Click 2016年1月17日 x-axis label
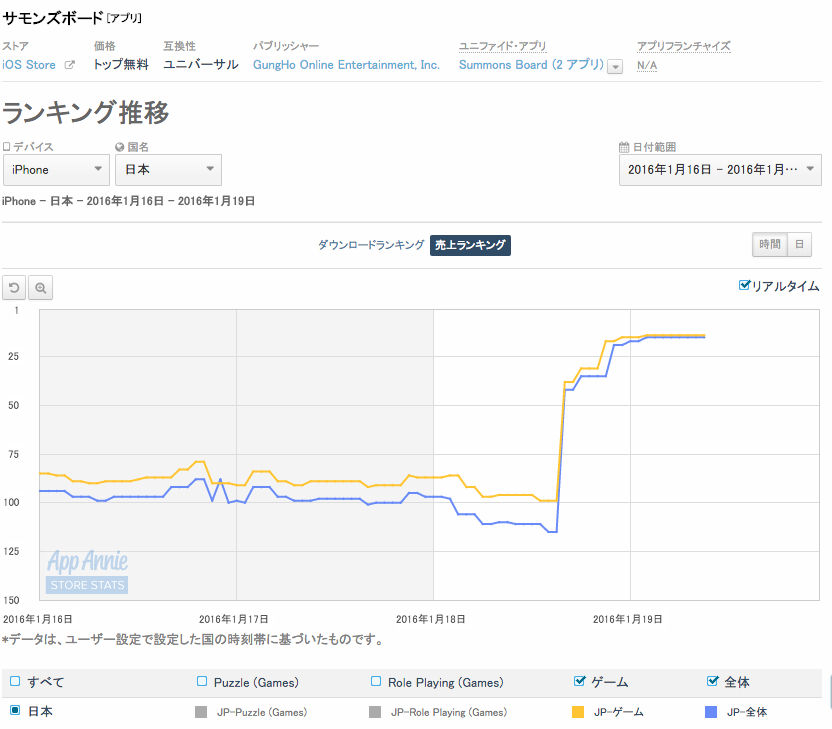The height and width of the screenshot is (729, 832). 233,619
